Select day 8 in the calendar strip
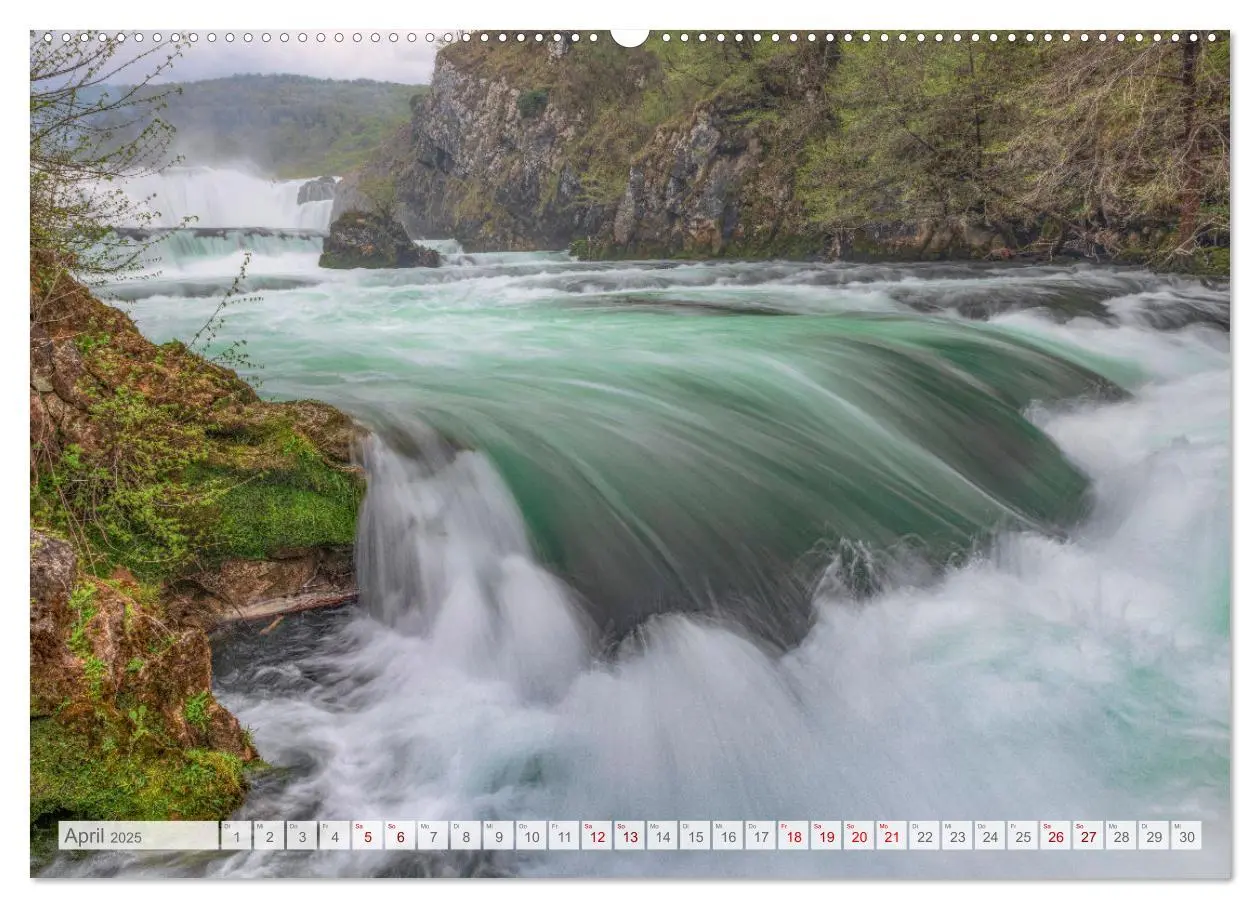 tap(465, 836)
